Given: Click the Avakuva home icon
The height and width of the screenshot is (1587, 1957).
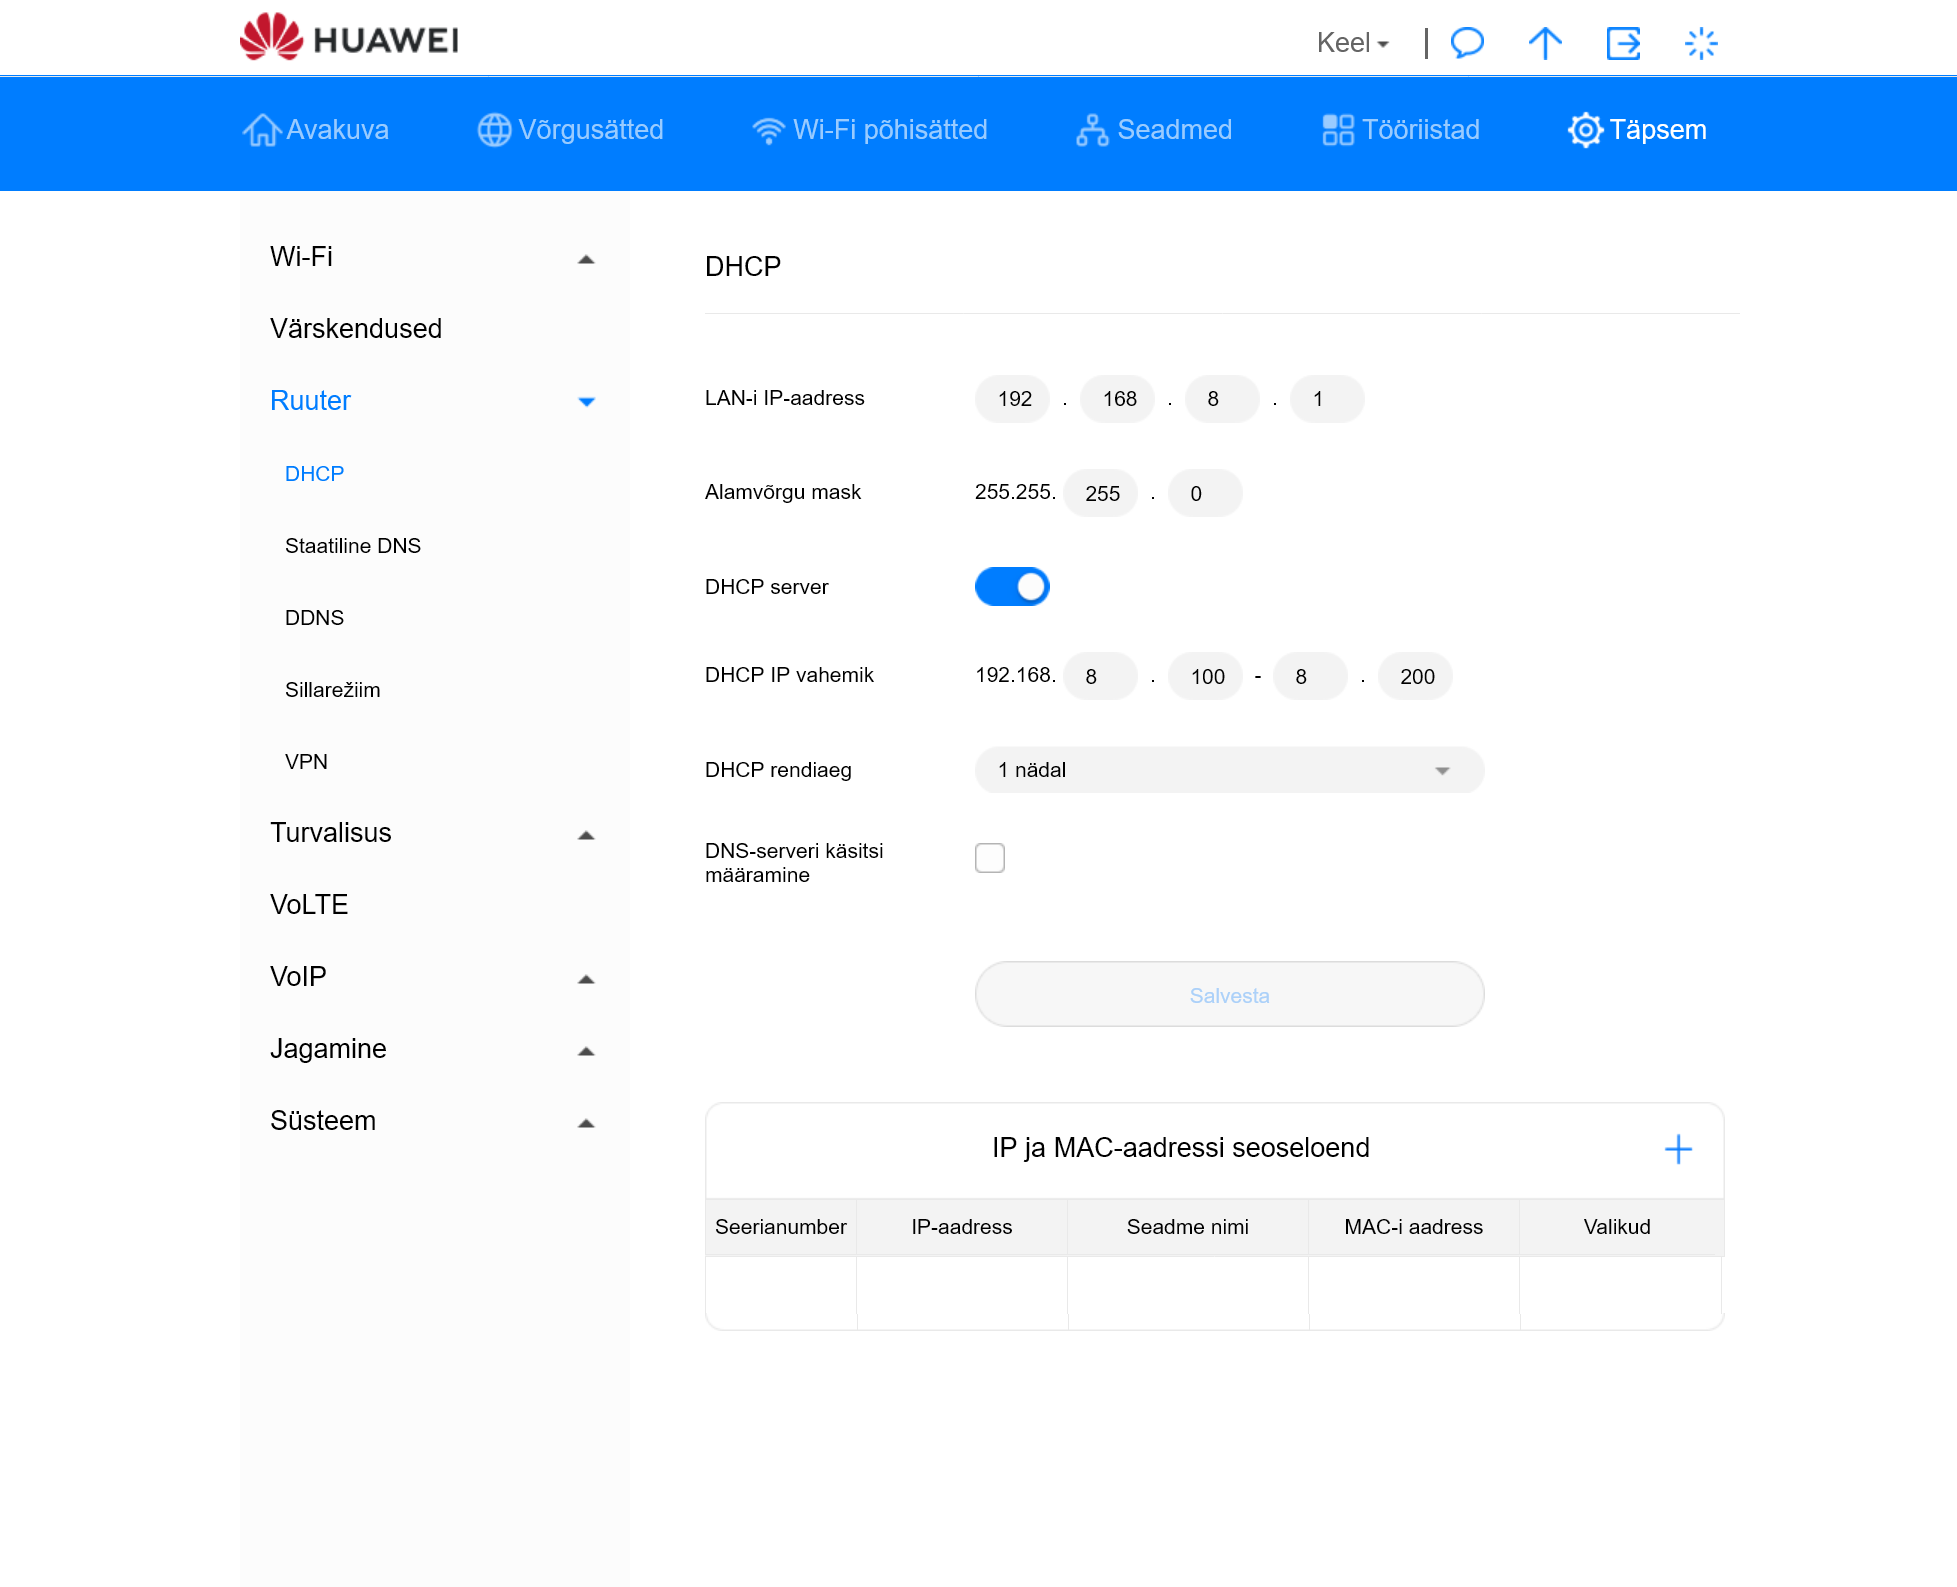Looking at the screenshot, I should click(261, 130).
